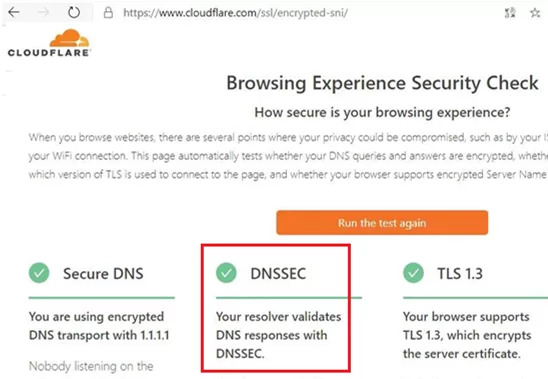
Task: Click the DNSSEC heading text
Action: [278, 273]
